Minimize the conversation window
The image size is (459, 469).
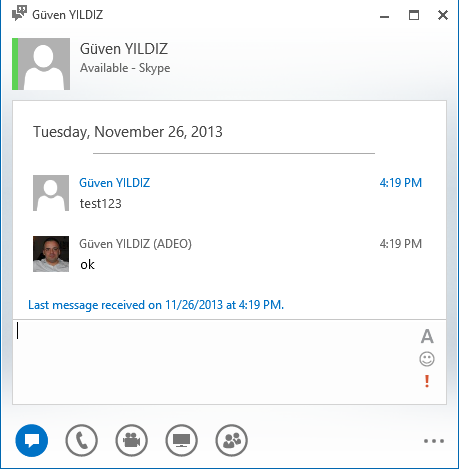(x=385, y=16)
